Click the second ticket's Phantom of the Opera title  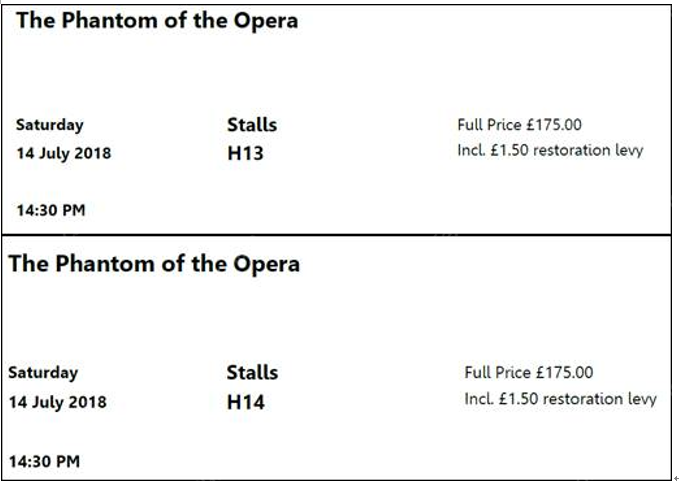coord(154,264)
